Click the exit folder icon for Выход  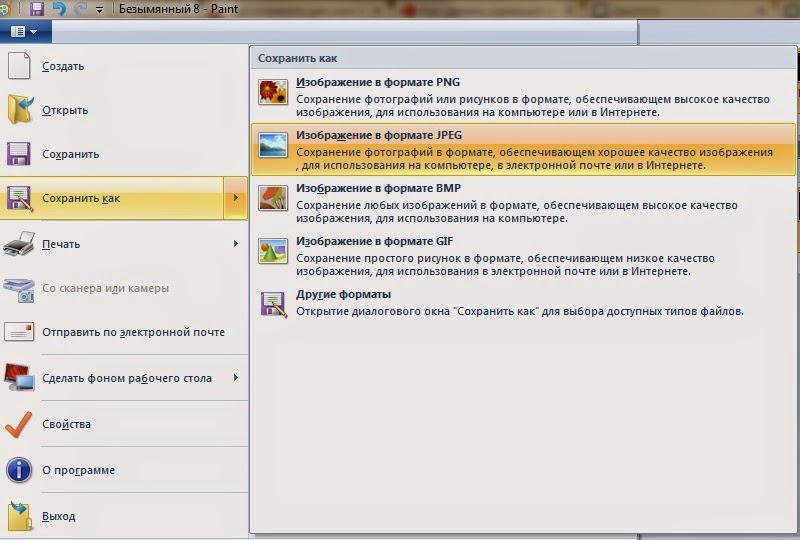19,516
